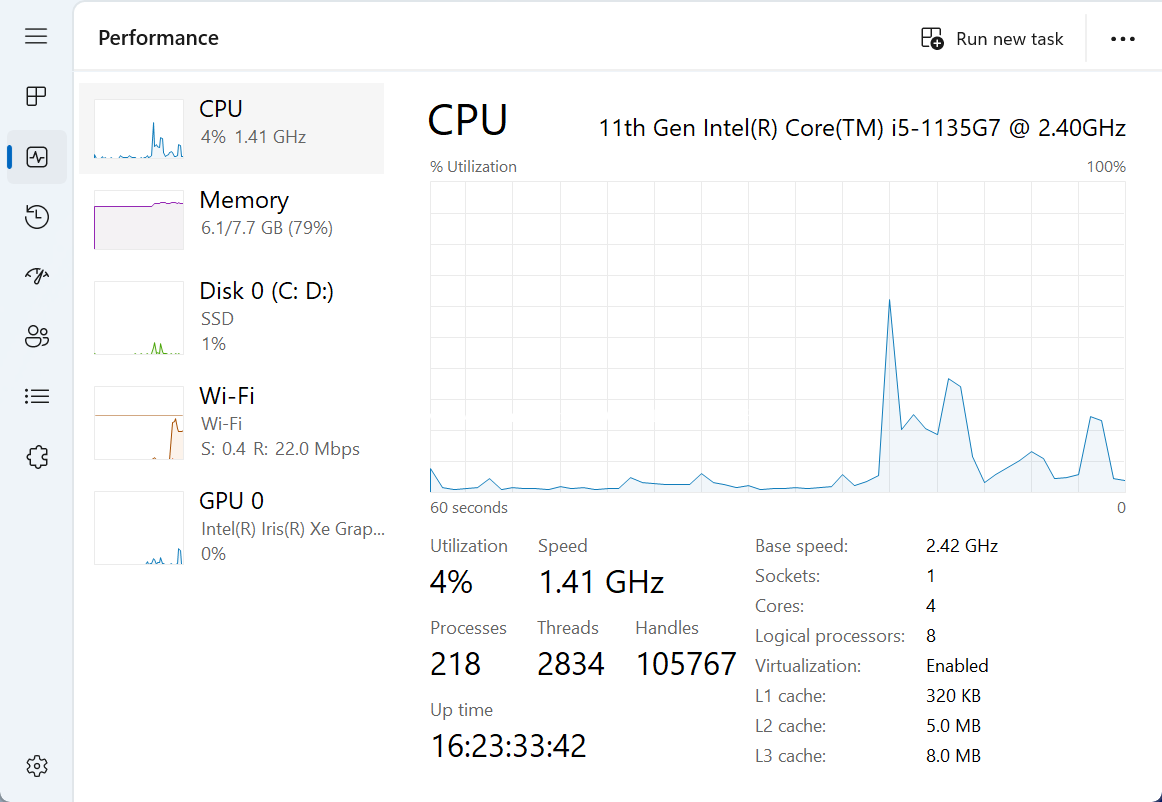Click the Wi-Fi throughput thumbnail graph
Image resolution: width=1162 pixels, height=802 pixels.
click(139, 423)
